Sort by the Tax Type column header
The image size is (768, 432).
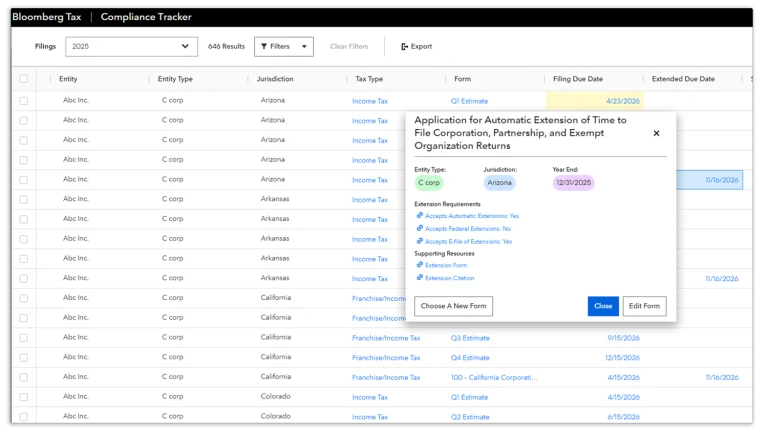tap(369, 79)
